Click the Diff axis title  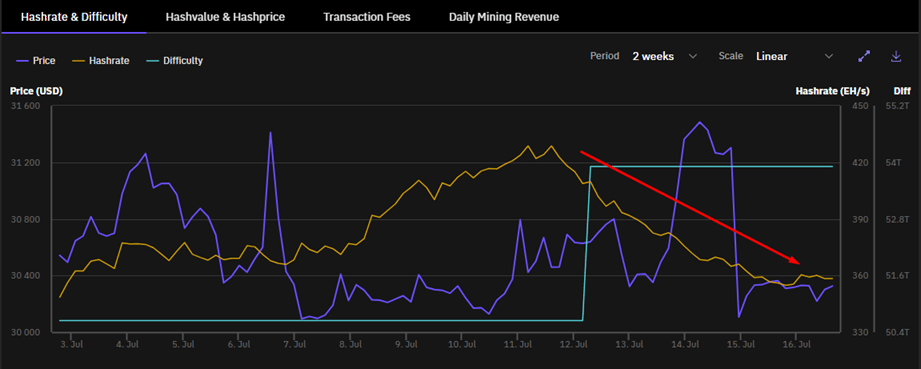(x=902, y=91)
